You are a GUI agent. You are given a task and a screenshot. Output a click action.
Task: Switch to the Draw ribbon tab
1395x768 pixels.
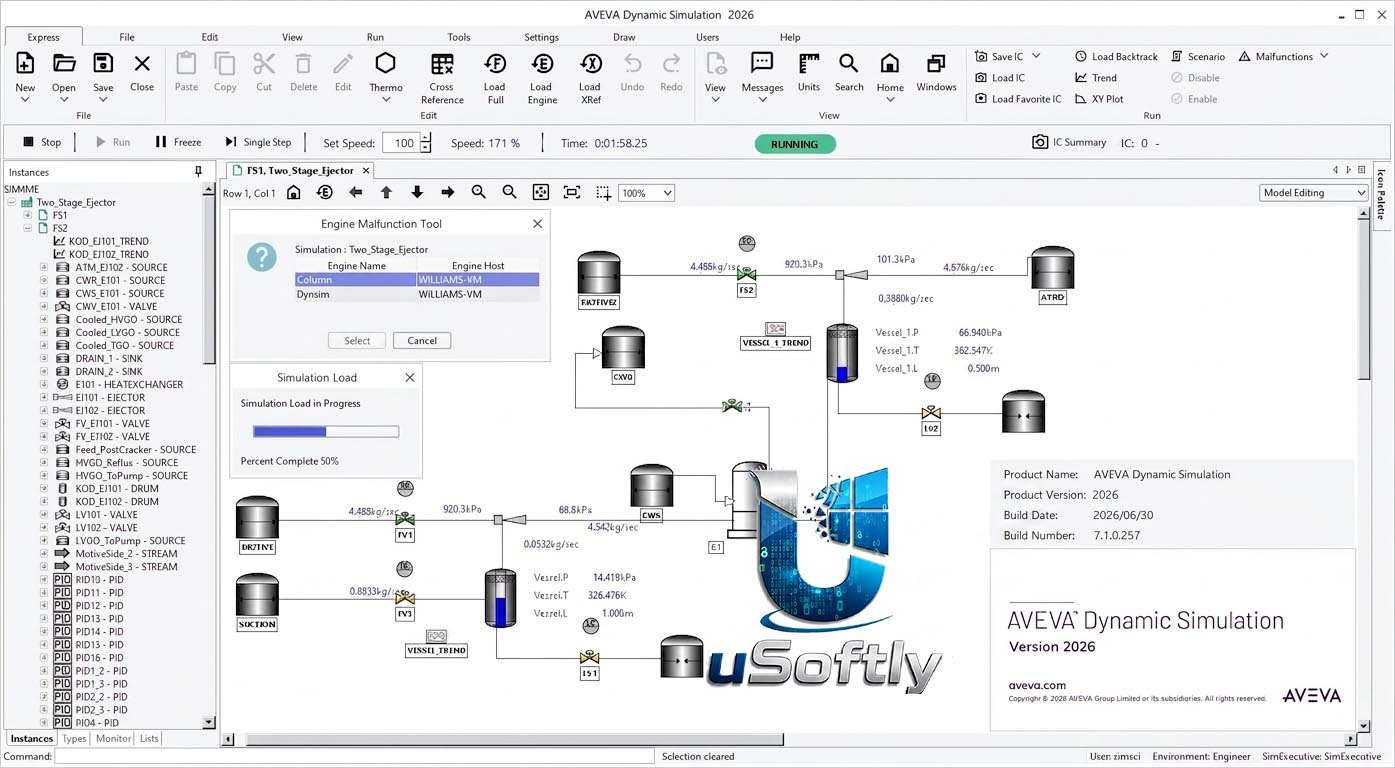click(x=624, y=37)
